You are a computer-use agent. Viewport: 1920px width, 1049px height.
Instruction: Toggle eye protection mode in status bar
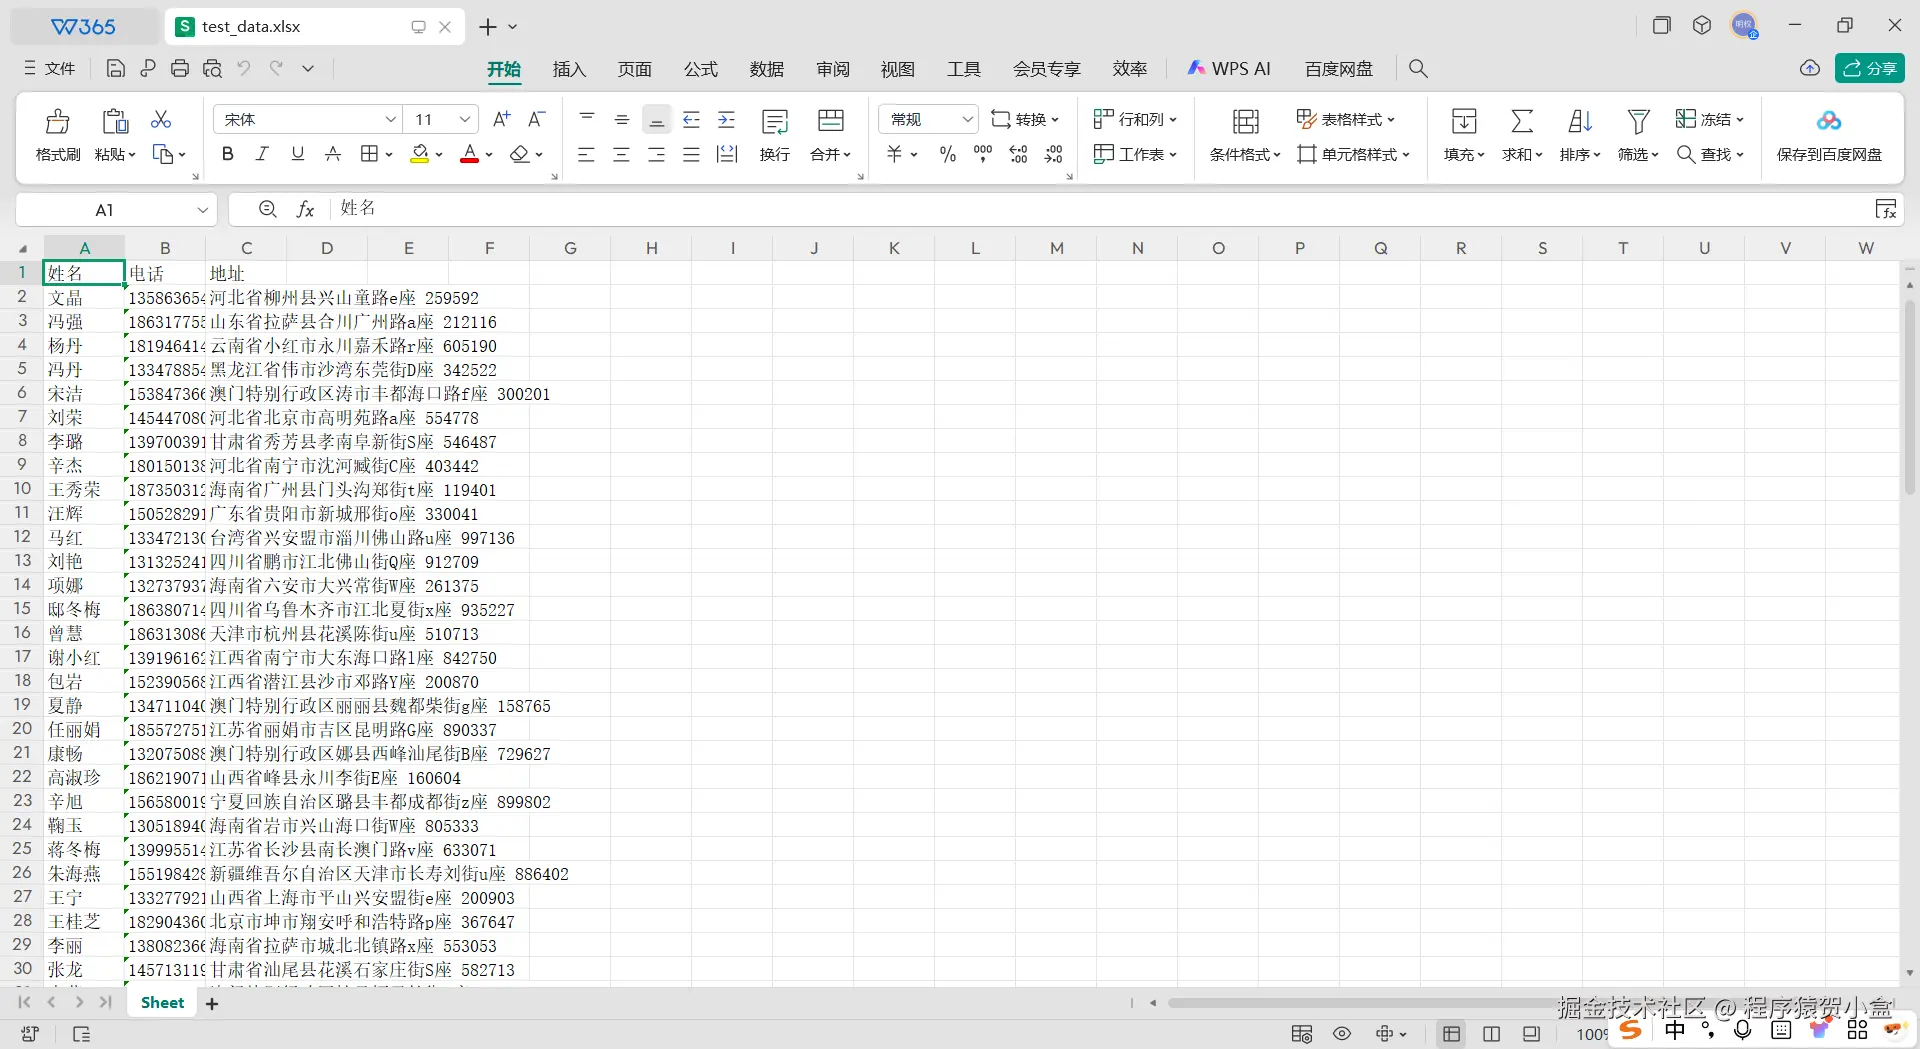tap(1342, 1034)
